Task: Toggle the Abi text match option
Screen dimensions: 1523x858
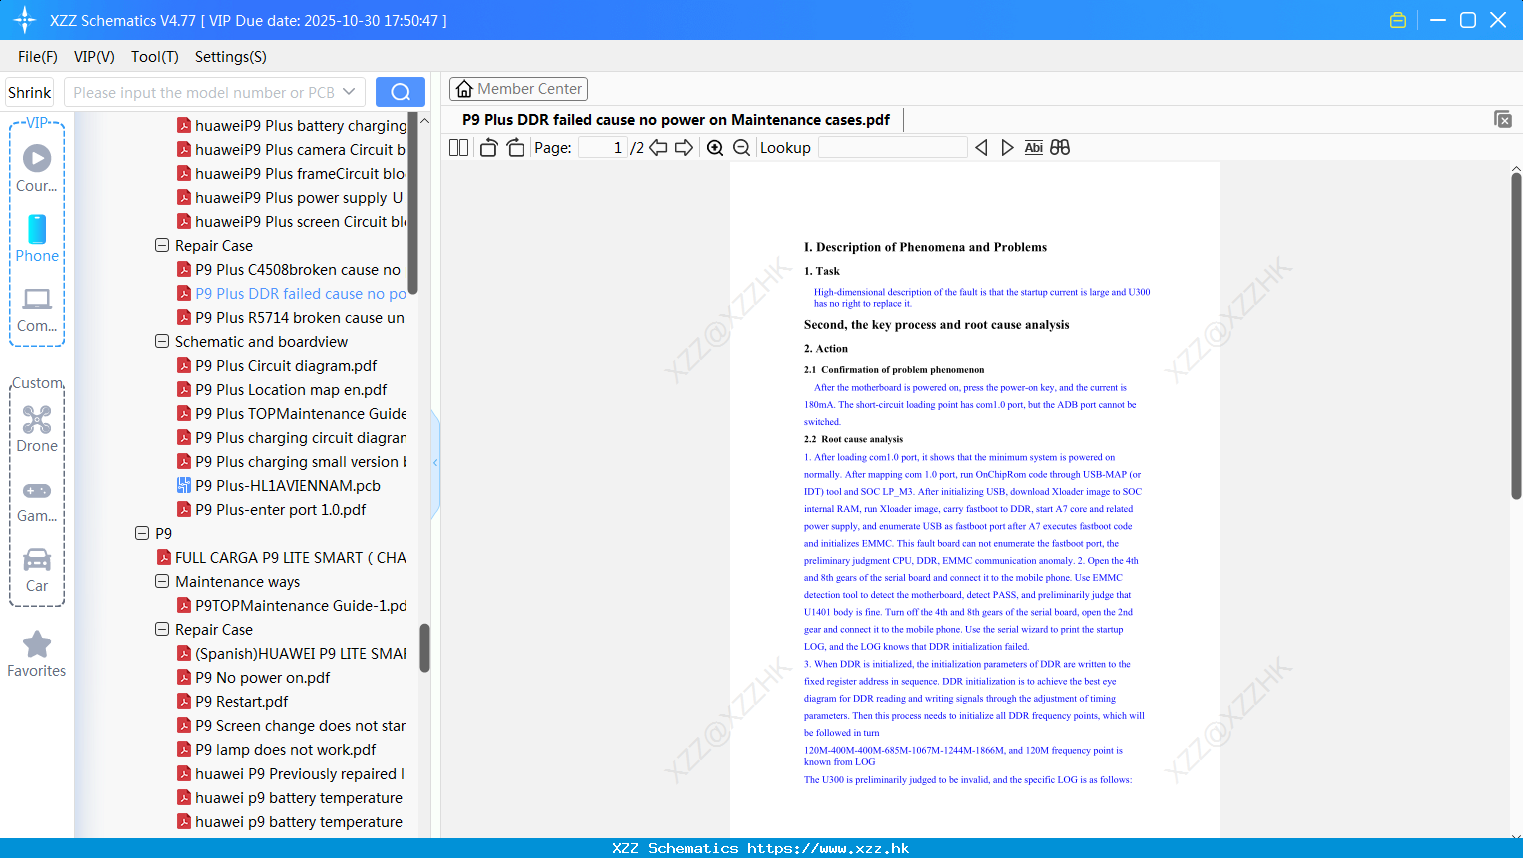Action: pyautogui.click(x=1034, y=148)
